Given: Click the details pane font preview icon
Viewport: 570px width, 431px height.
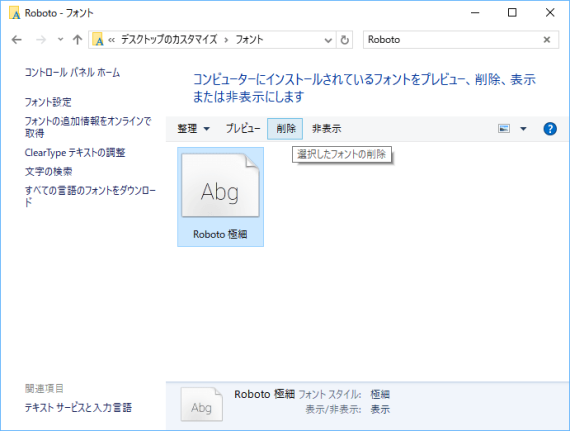Looking at the screenshot, I should point(202,404).
